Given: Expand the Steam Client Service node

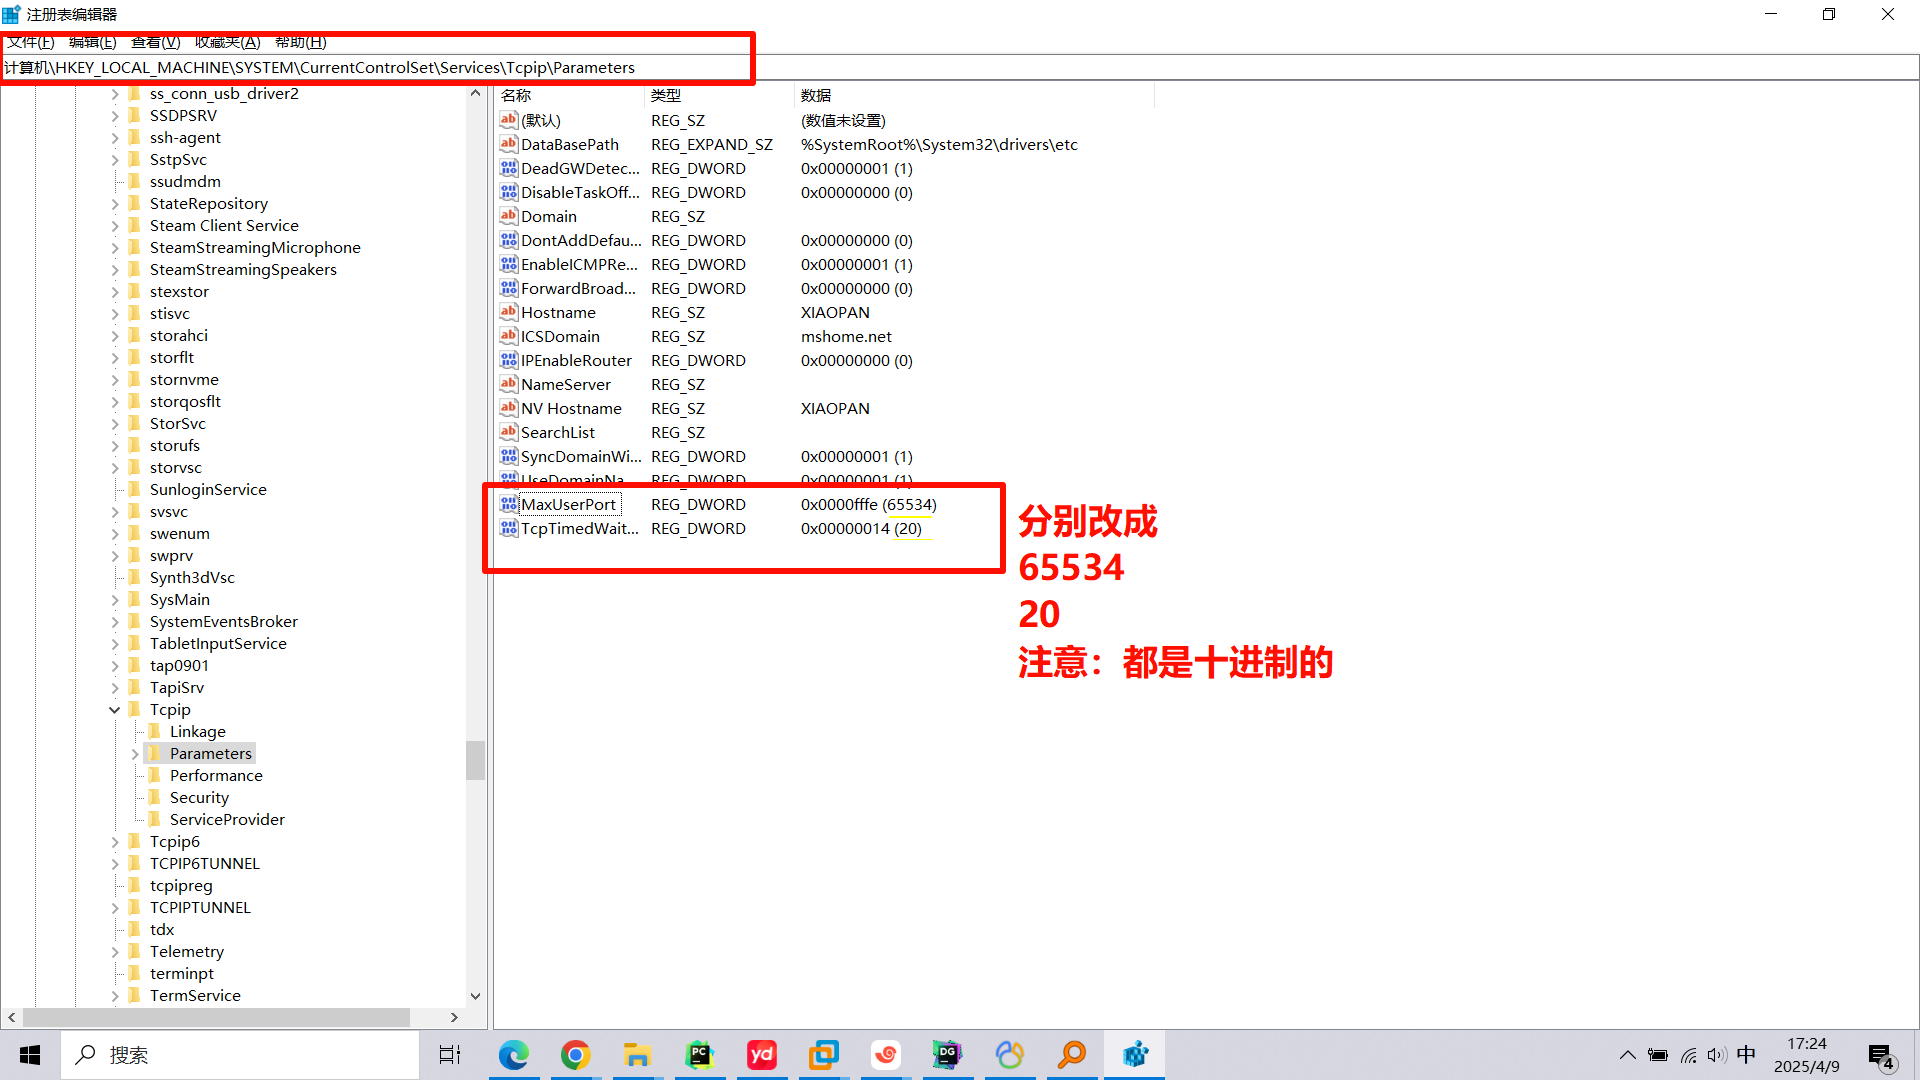Looking at the screenshot, I should (115, 226).
